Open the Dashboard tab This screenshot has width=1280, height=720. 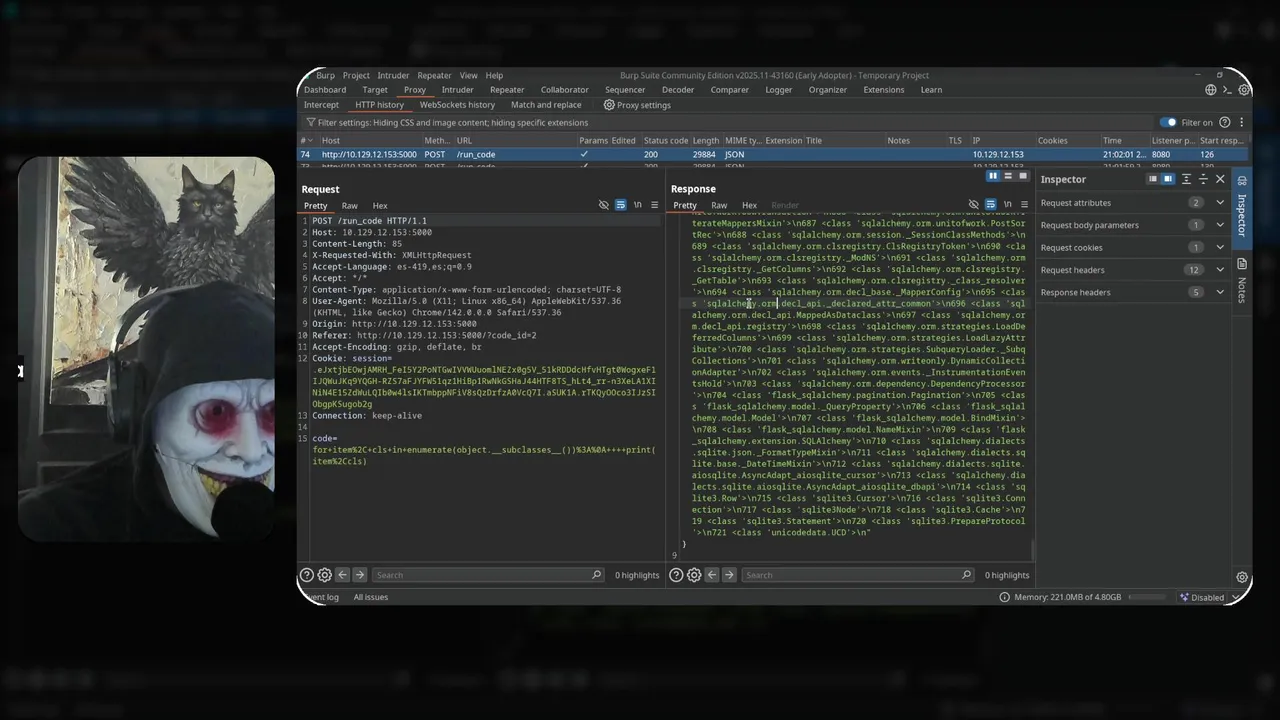click(325, 90)
